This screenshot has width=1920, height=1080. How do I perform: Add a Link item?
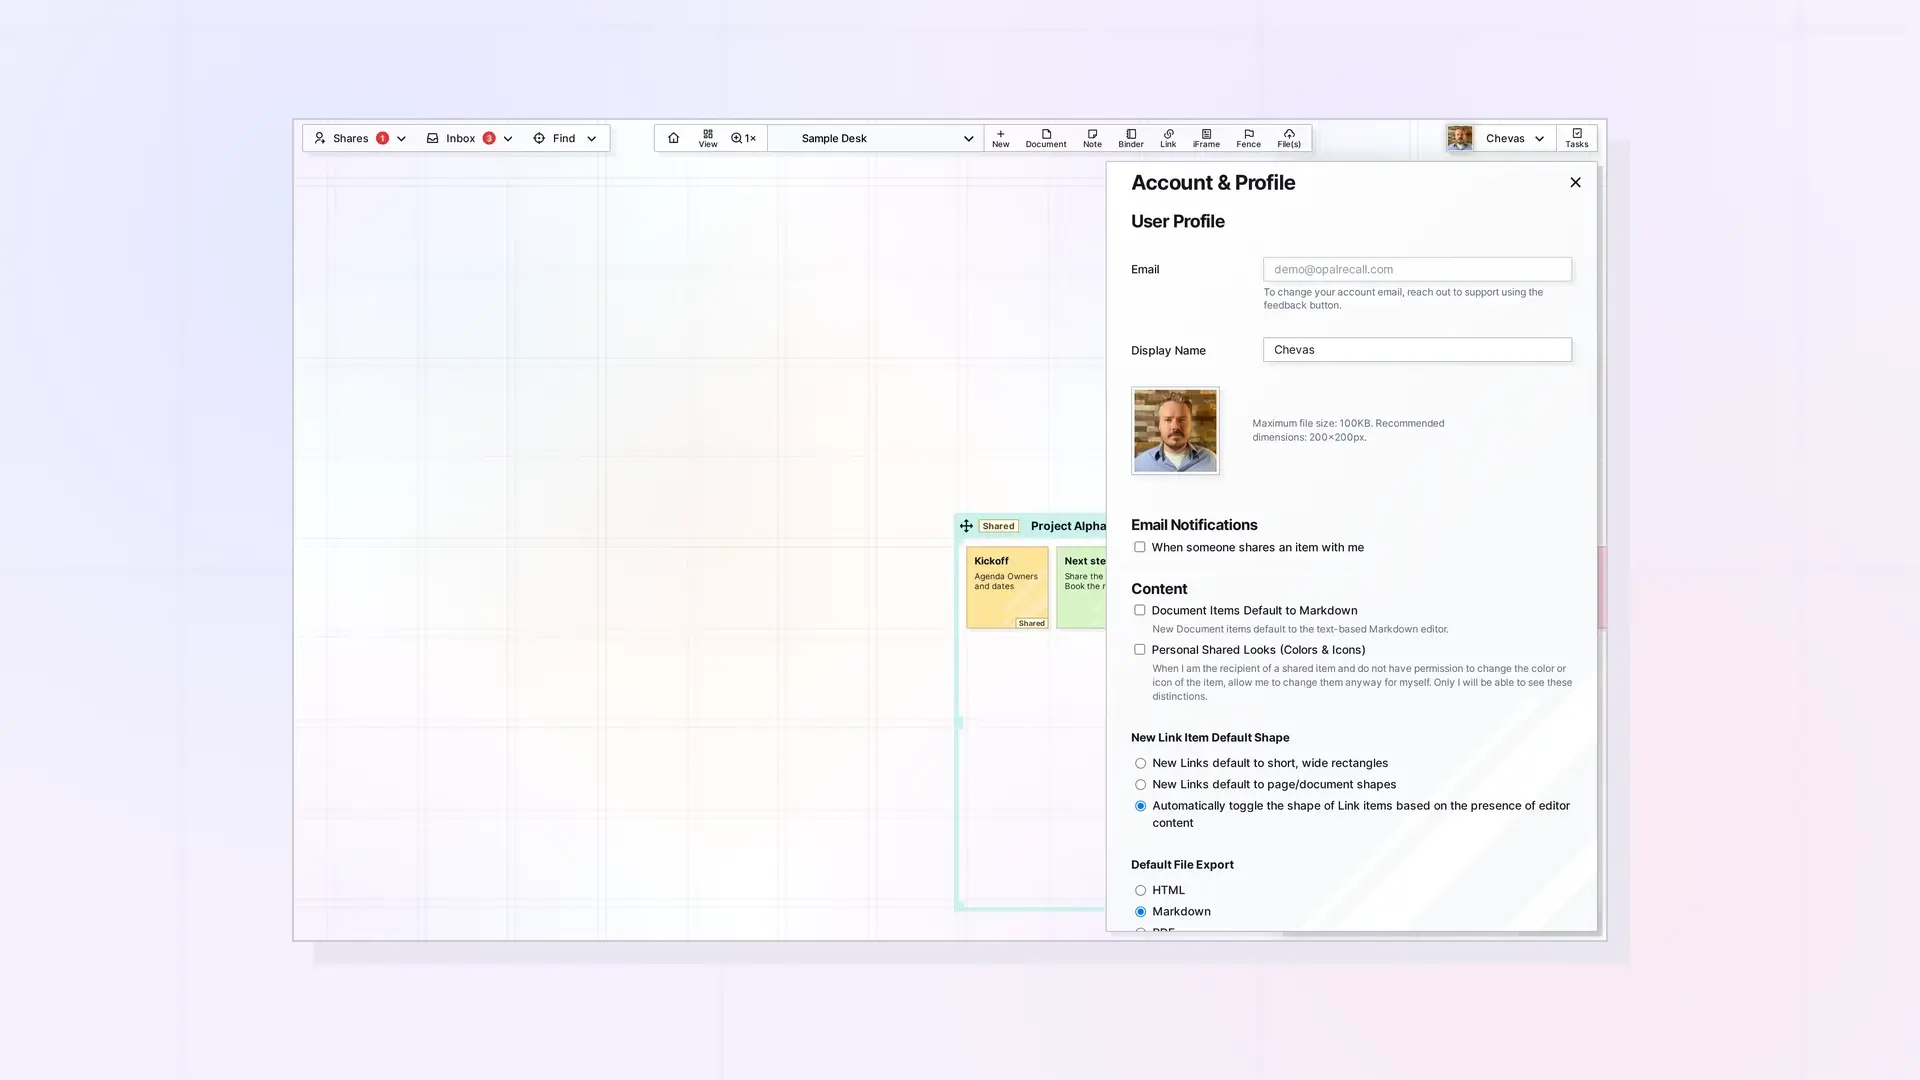pyautogui.click(x=1168, y=138)
